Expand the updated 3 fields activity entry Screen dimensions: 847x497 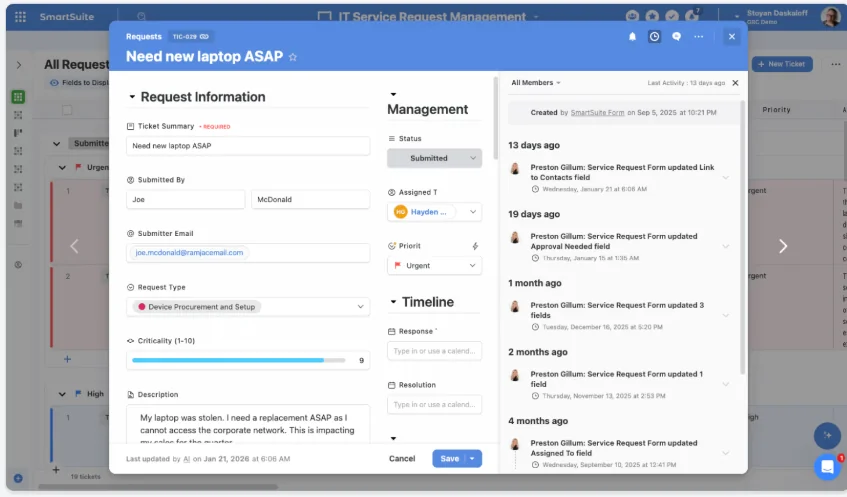point(725,315)
